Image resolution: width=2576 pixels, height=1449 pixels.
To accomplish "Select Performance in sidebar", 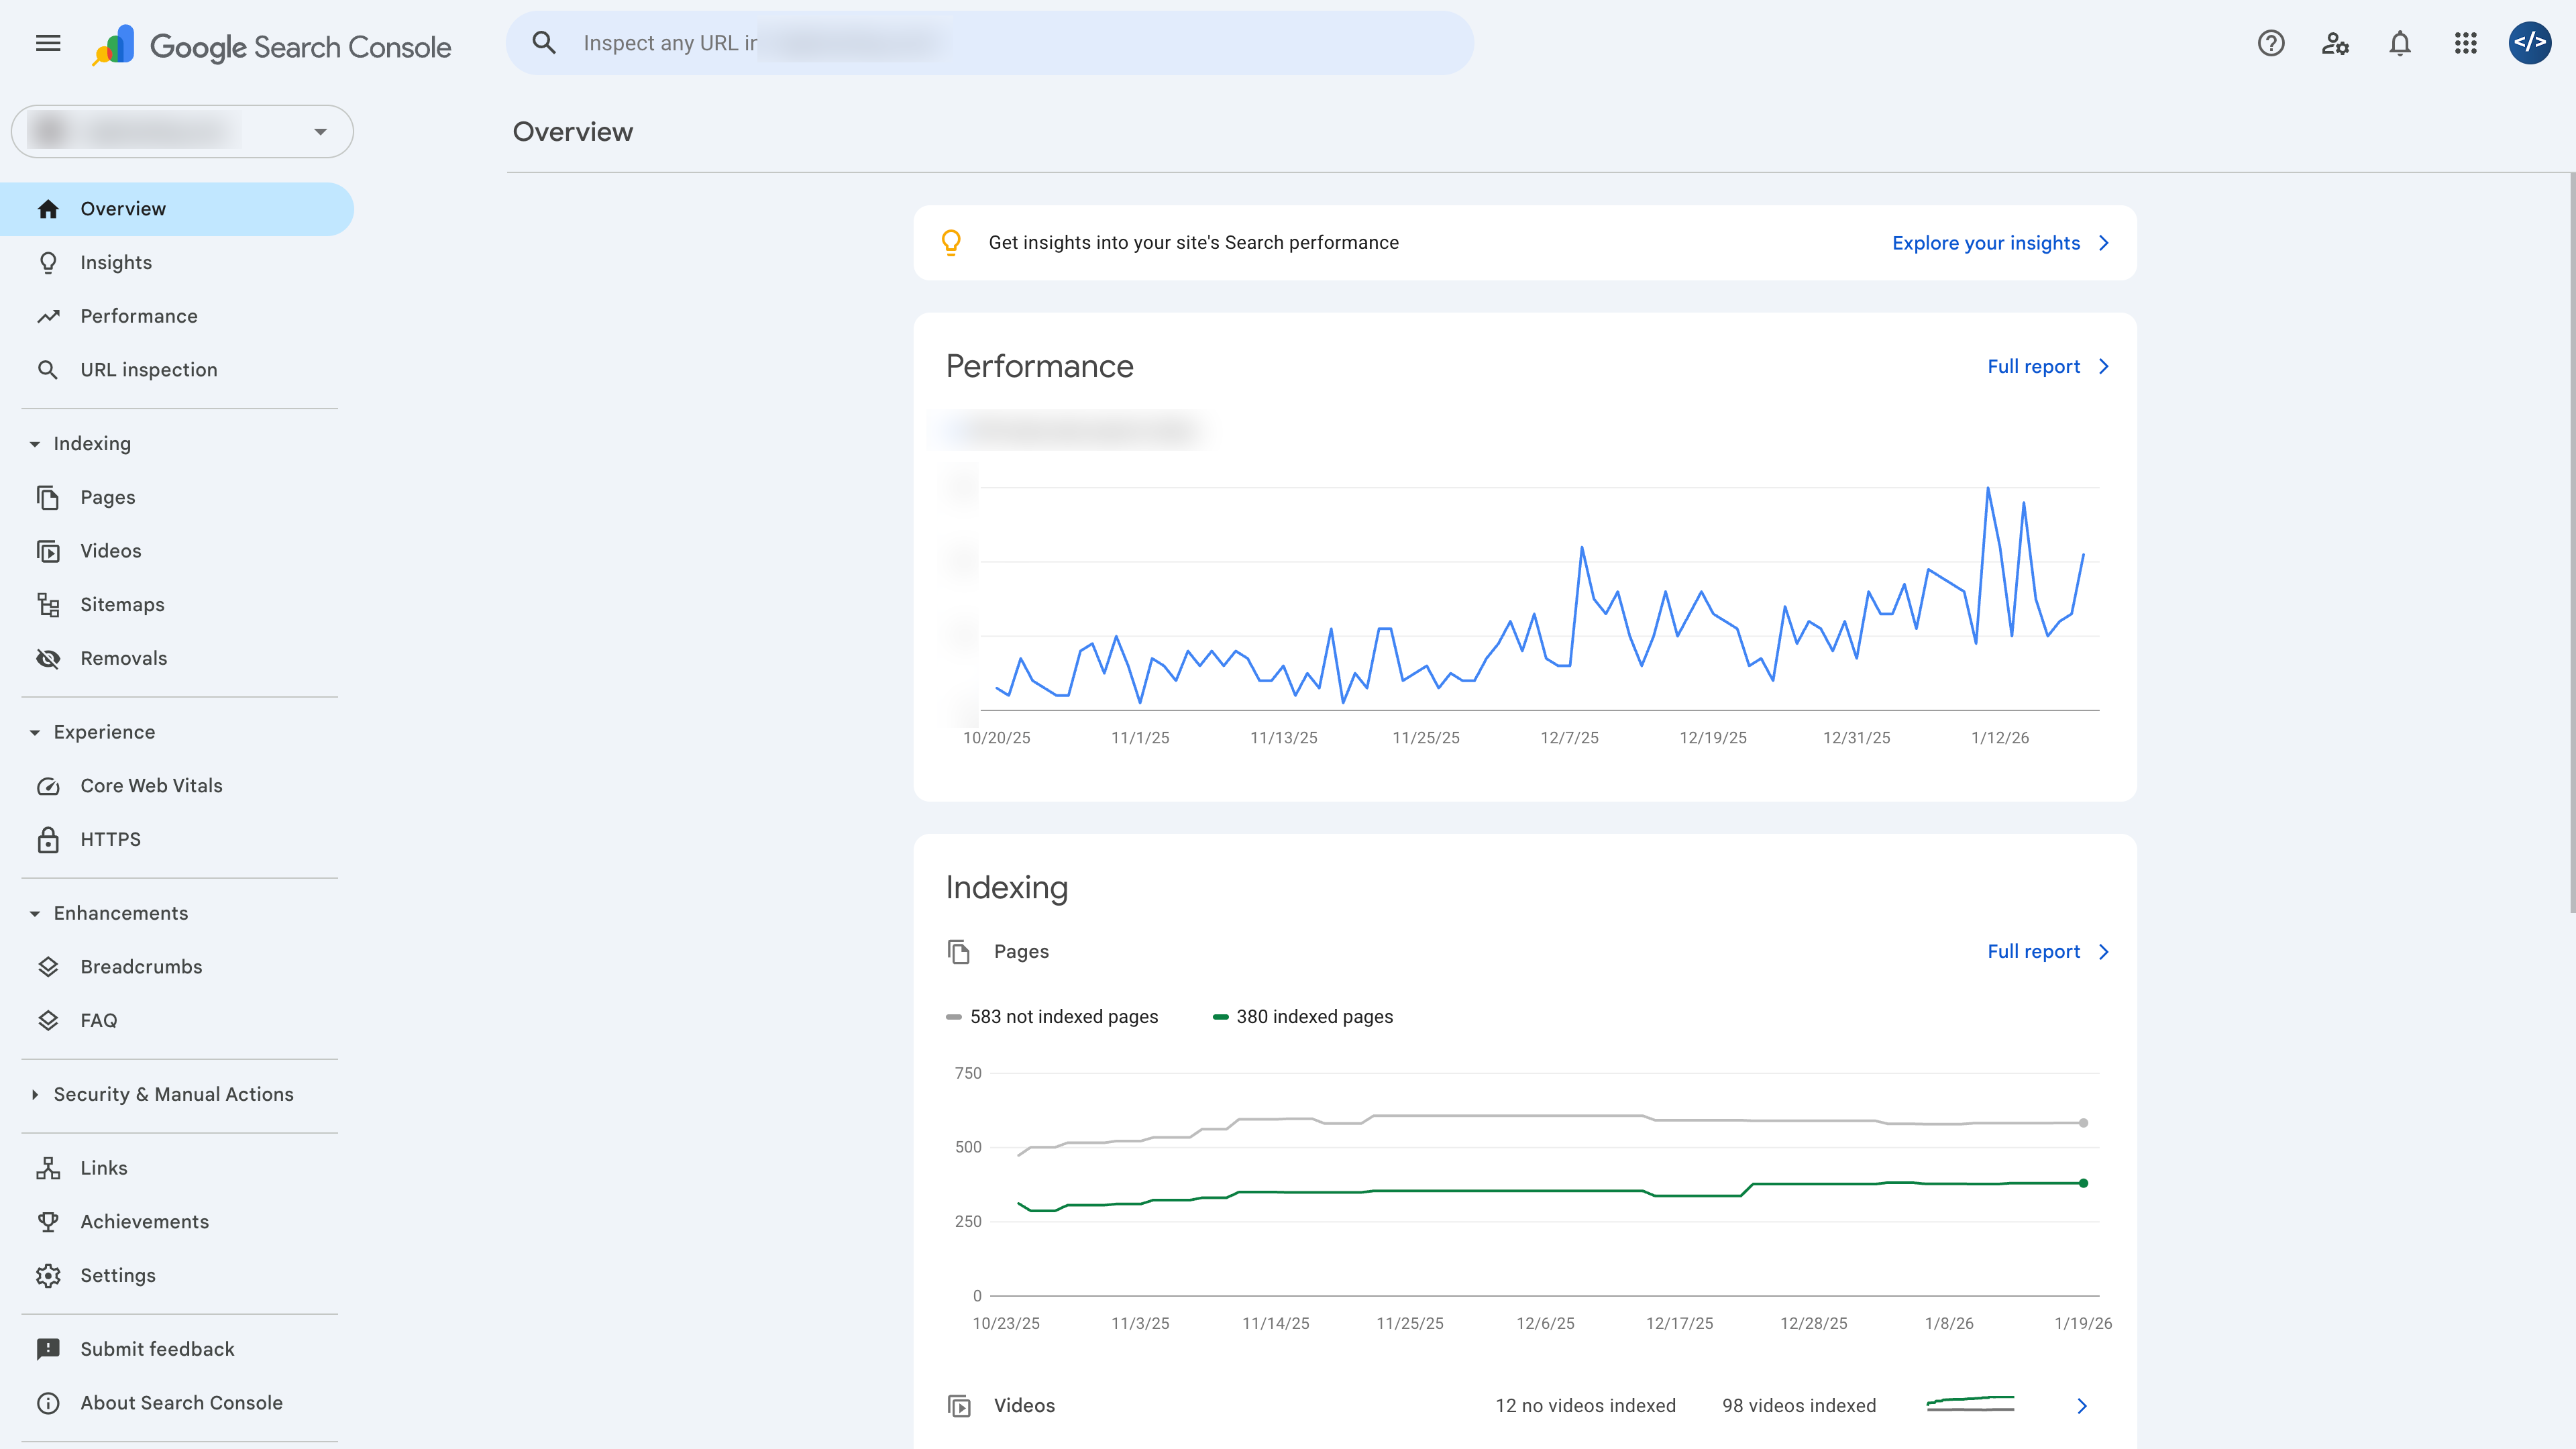I will [x=138, y=316].
